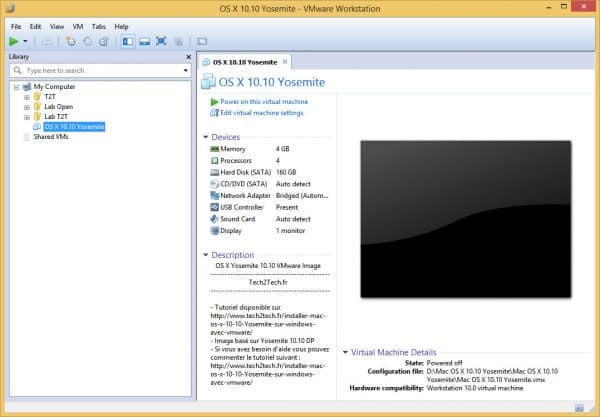Select the T2T folder in library
The width and height of the screenshot is (600, 417).
click(x=50, y=96)
